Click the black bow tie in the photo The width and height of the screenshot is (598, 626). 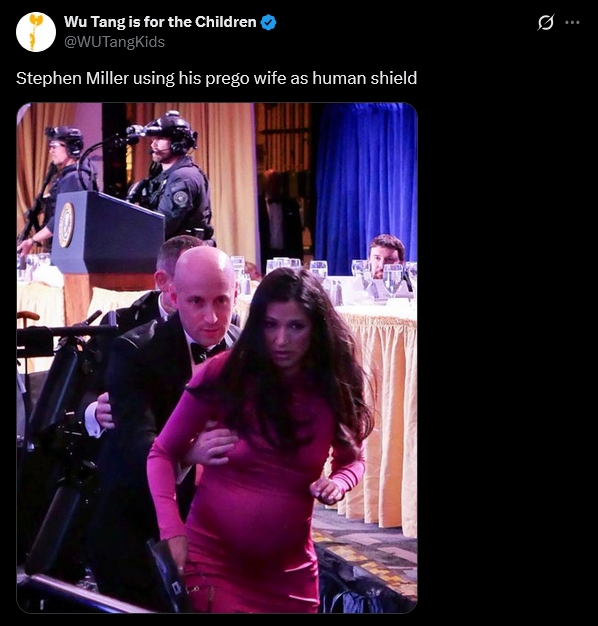click(x=207, y=352)
